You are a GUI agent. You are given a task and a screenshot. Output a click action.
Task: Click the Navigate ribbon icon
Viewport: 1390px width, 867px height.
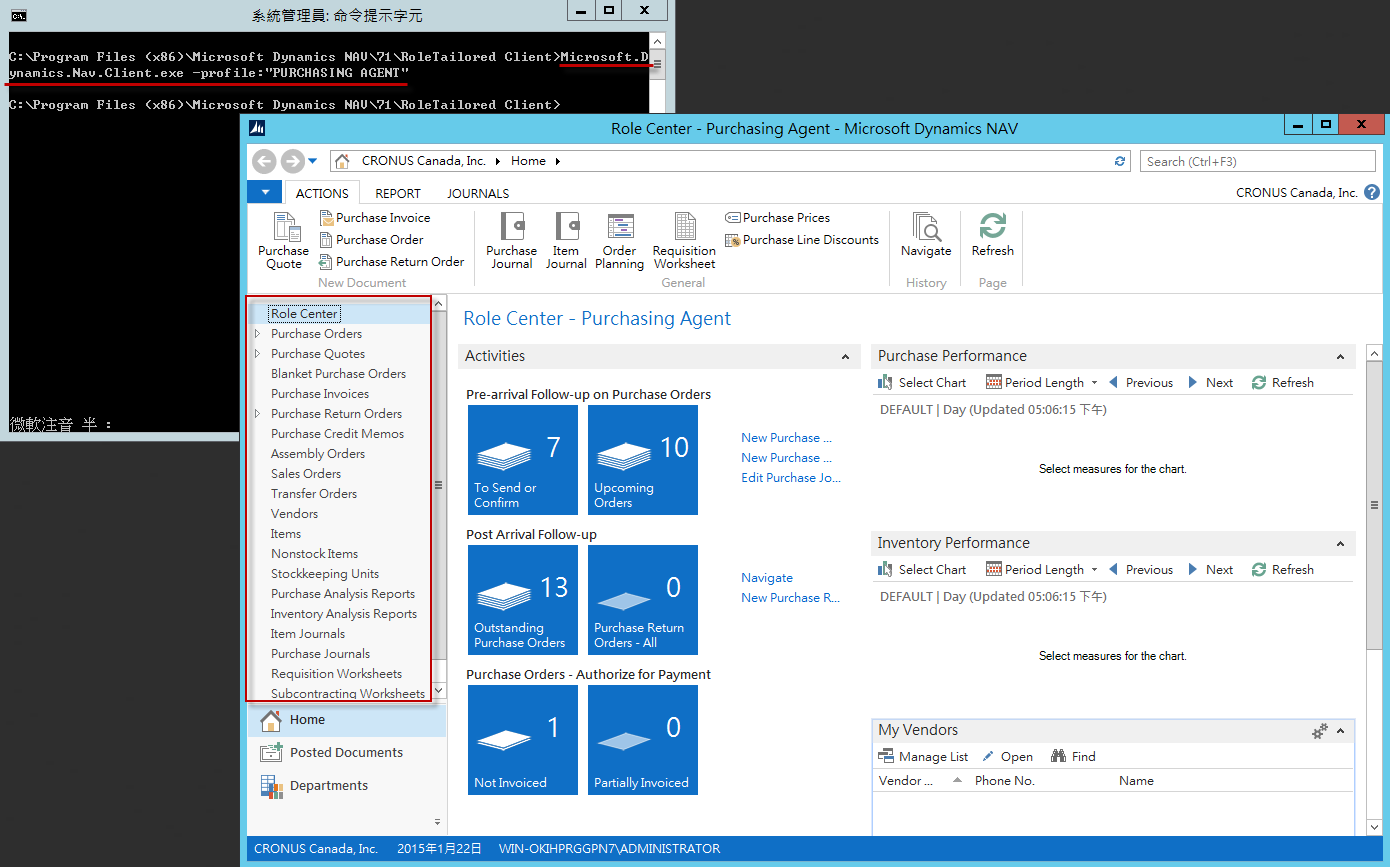pyautogui.click(x=925, y=236)
